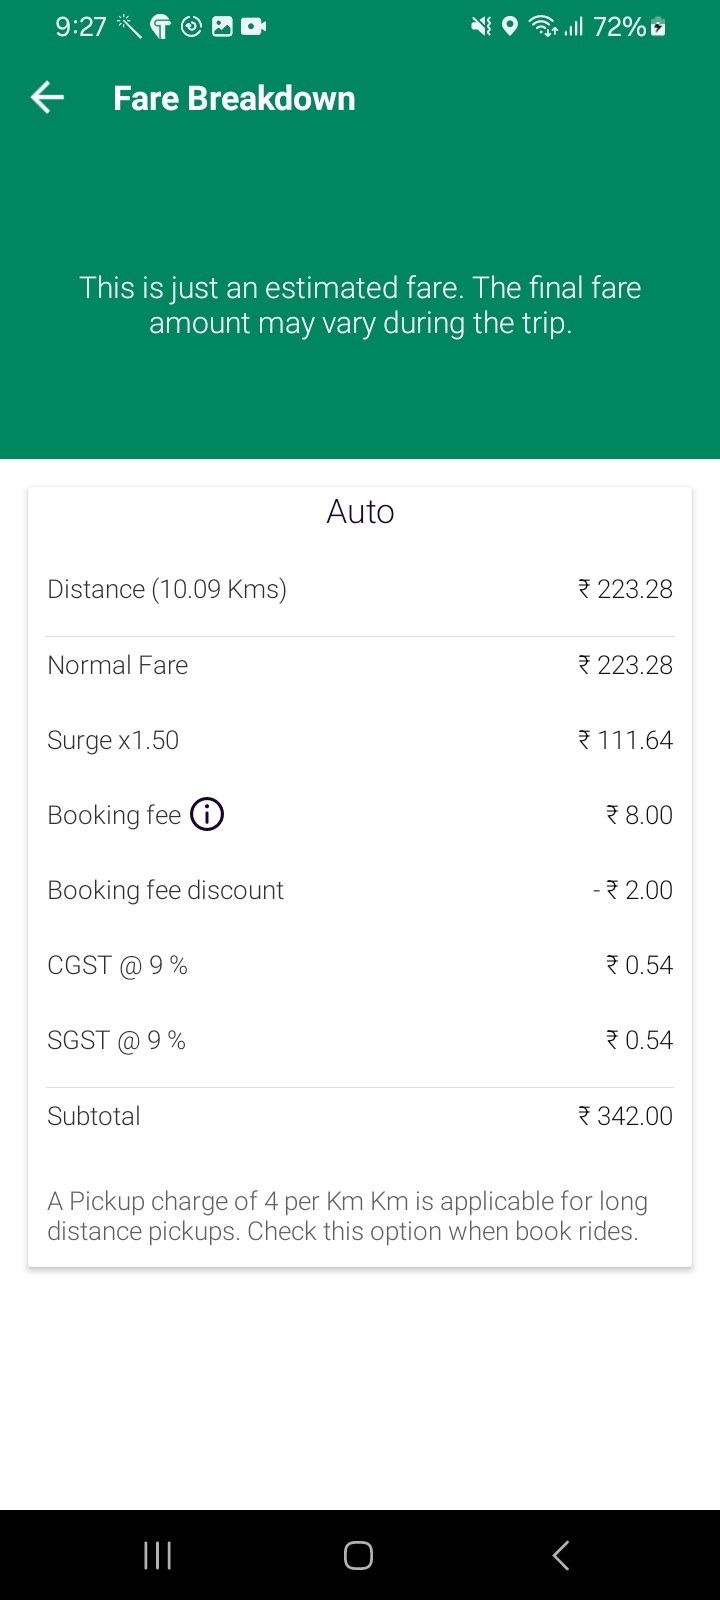The image size is (720, 1600).
Task: Tap the Distance (10.09 Kms) label
Action: click(x=167, y=589)
